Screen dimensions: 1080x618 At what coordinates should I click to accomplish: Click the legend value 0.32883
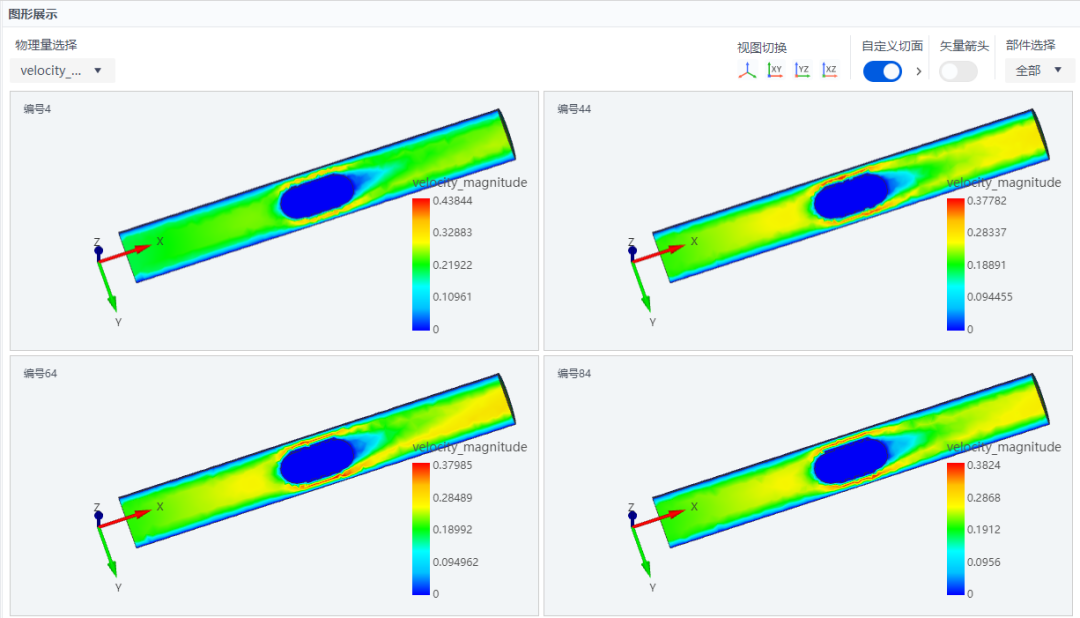click(453, 232)
